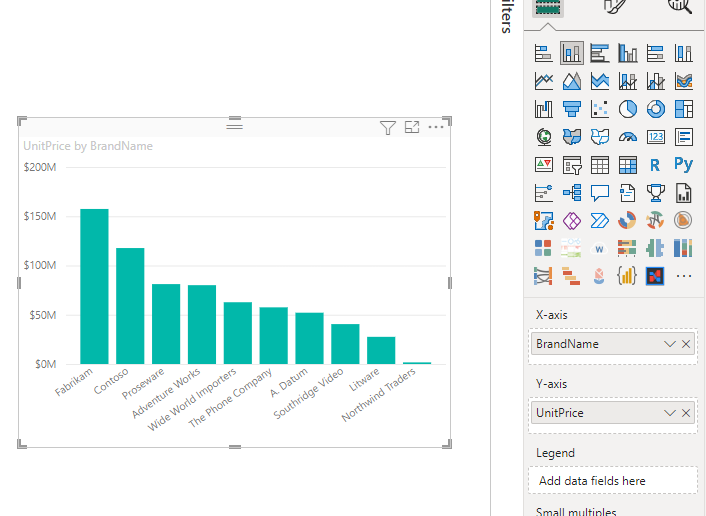Select the Paginated report visual
Viewport: 706px width, 516px height.
point(683,193)
